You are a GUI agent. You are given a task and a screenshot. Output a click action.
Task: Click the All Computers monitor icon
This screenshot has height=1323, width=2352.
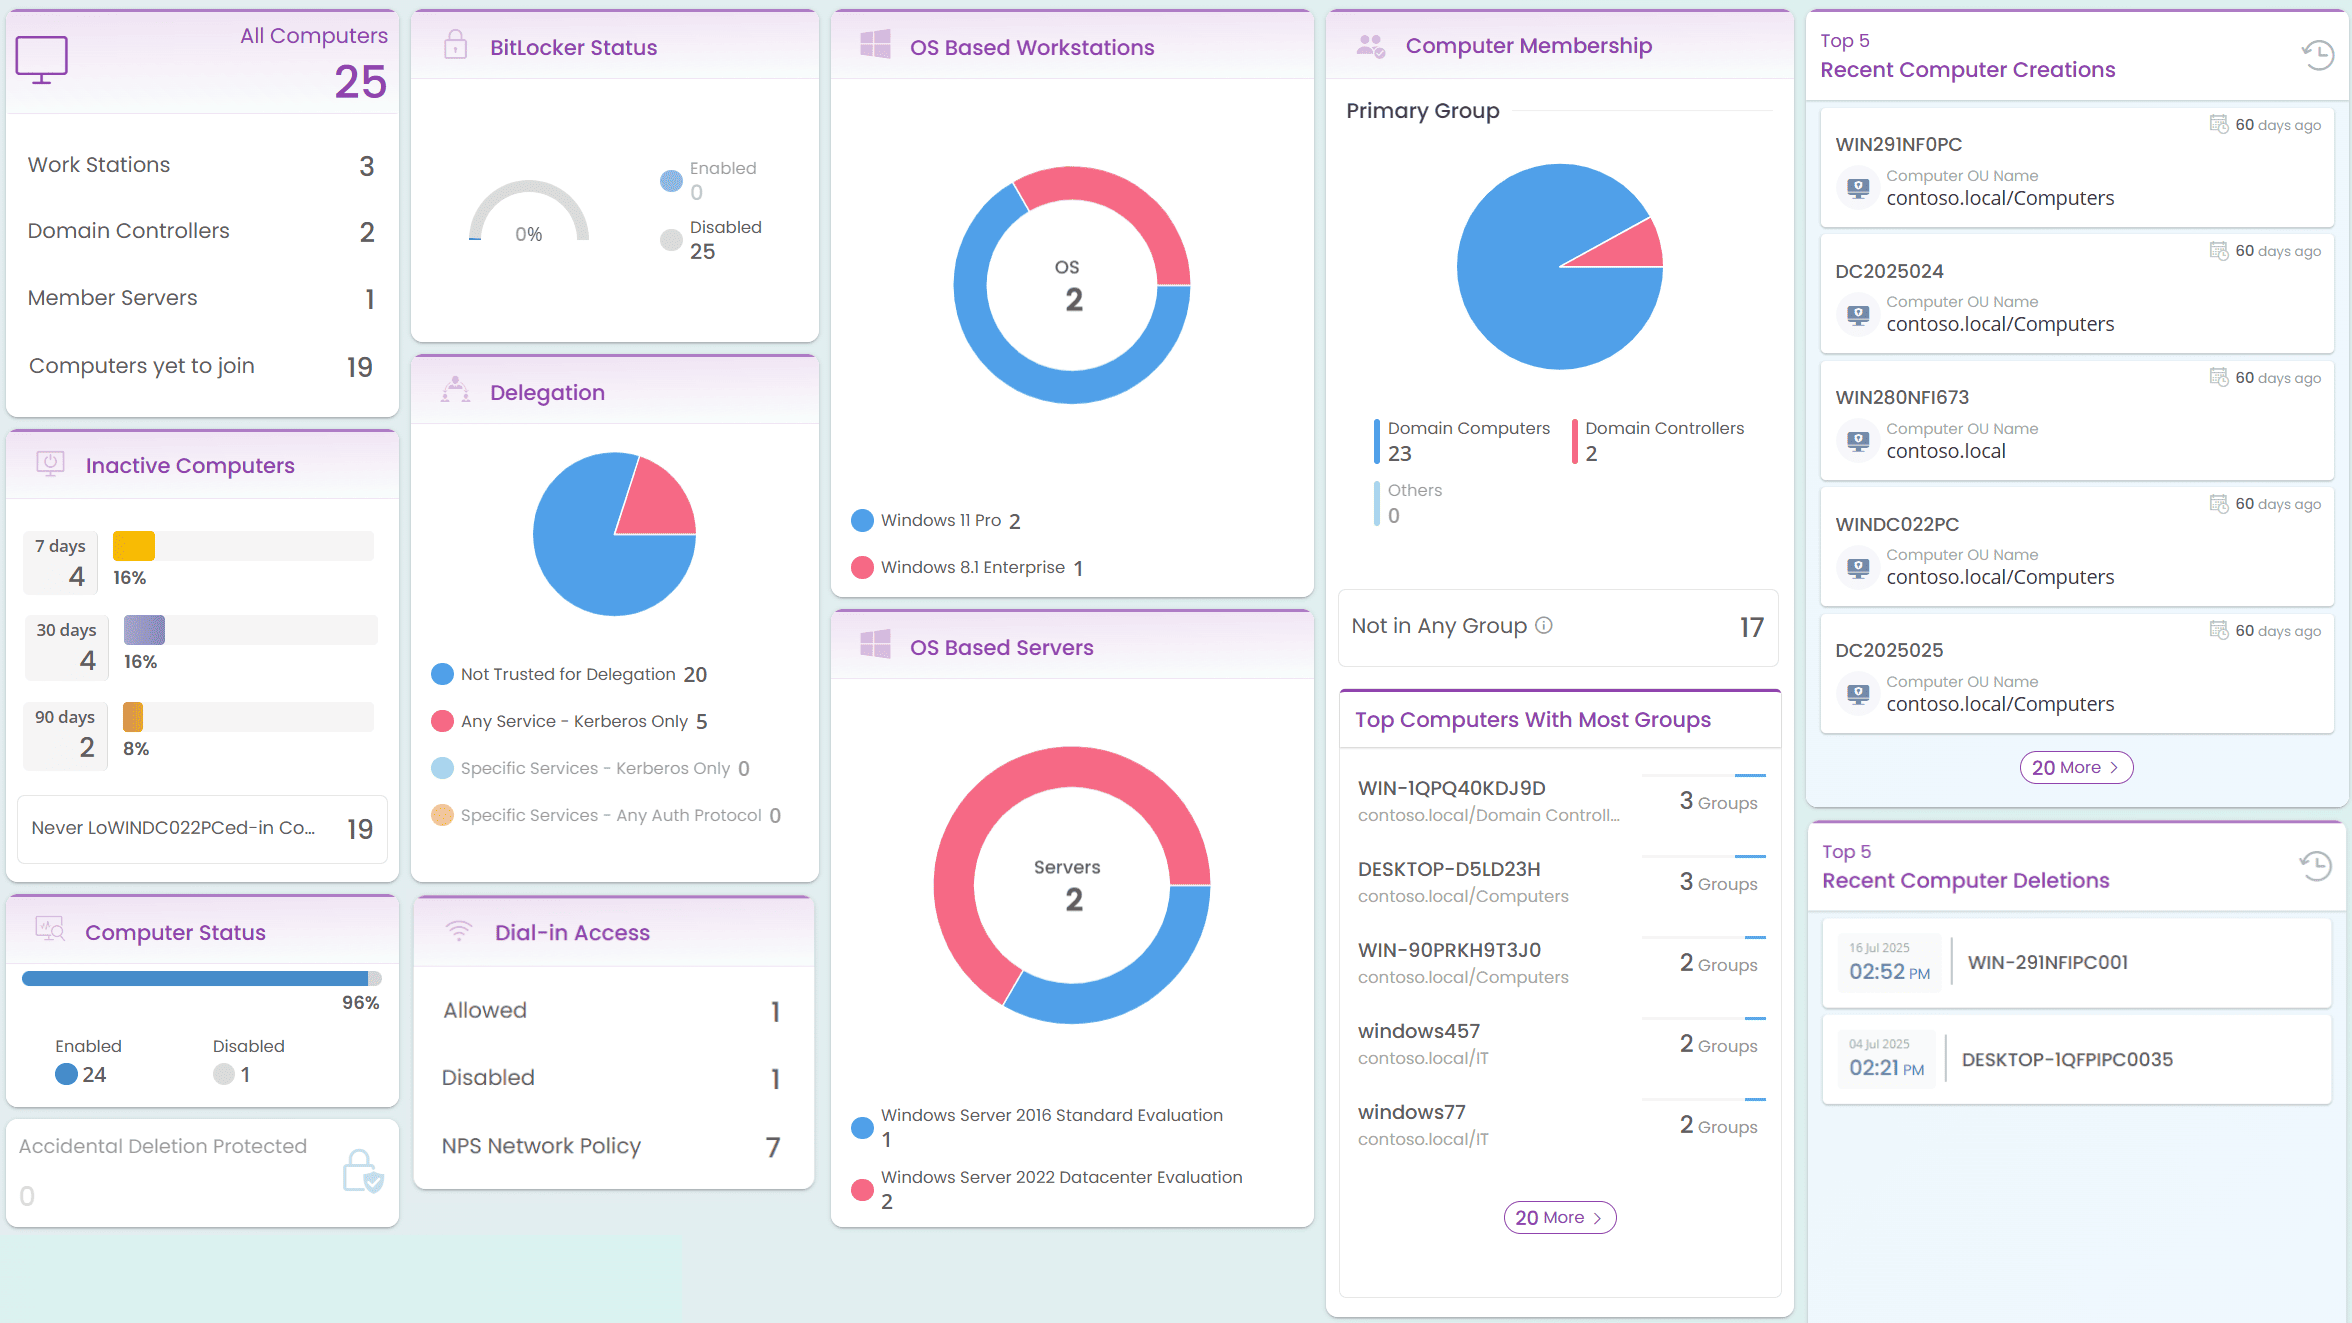(42, 59)
